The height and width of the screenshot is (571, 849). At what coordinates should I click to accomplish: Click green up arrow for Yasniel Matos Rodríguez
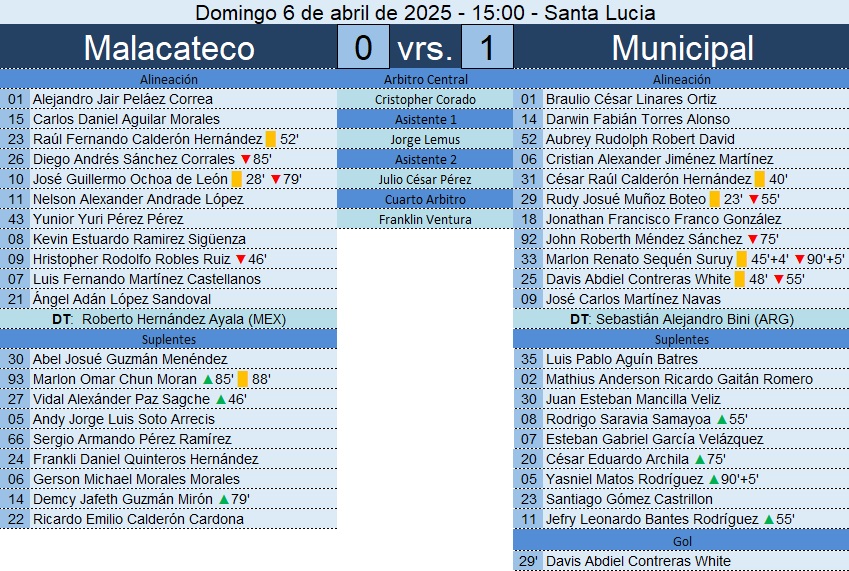click(x=714, y=480)
